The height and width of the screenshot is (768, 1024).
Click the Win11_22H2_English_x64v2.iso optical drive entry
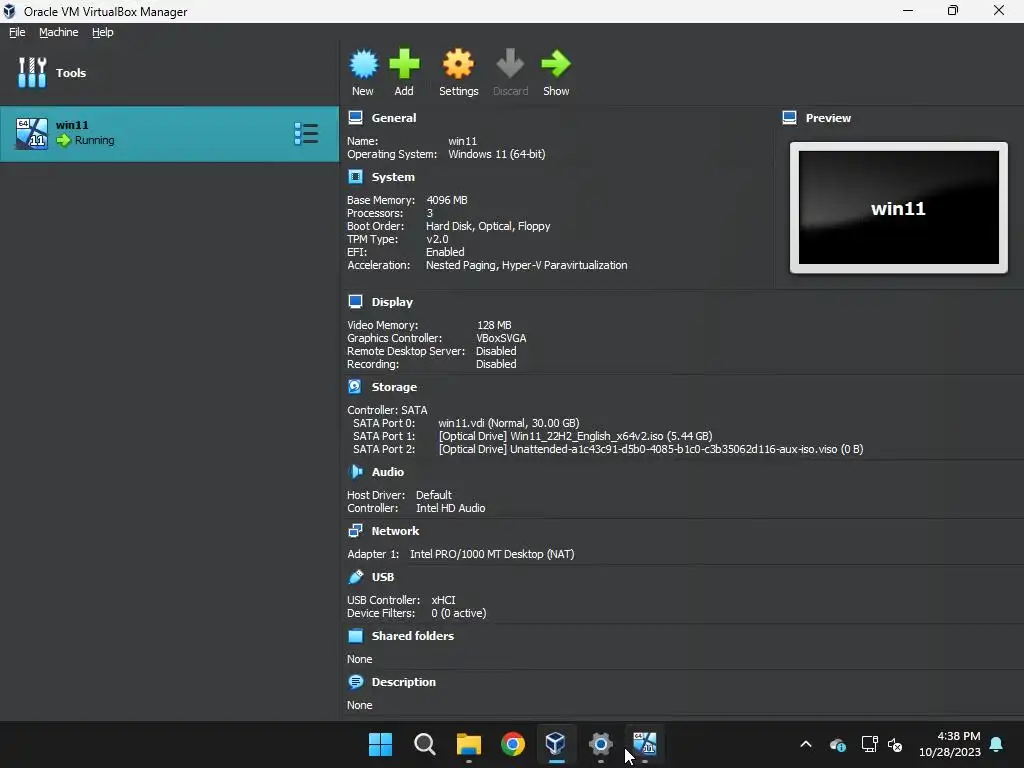pos(575,436)
